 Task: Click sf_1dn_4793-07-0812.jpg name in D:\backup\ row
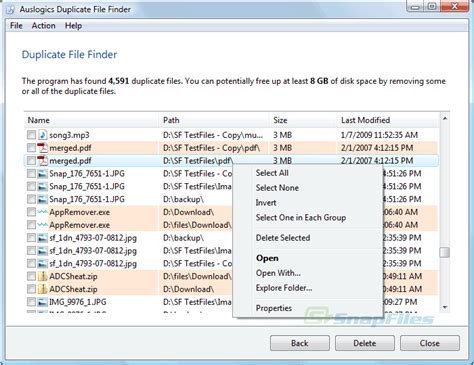click(93, 238)
